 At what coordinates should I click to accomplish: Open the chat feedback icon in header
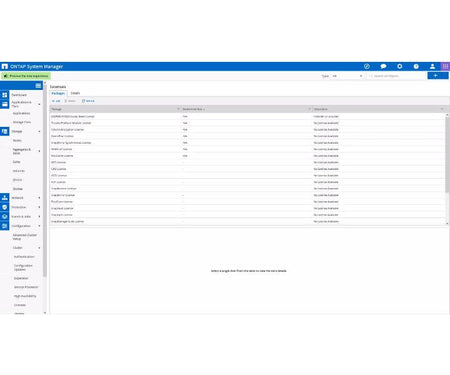[383, 66]
